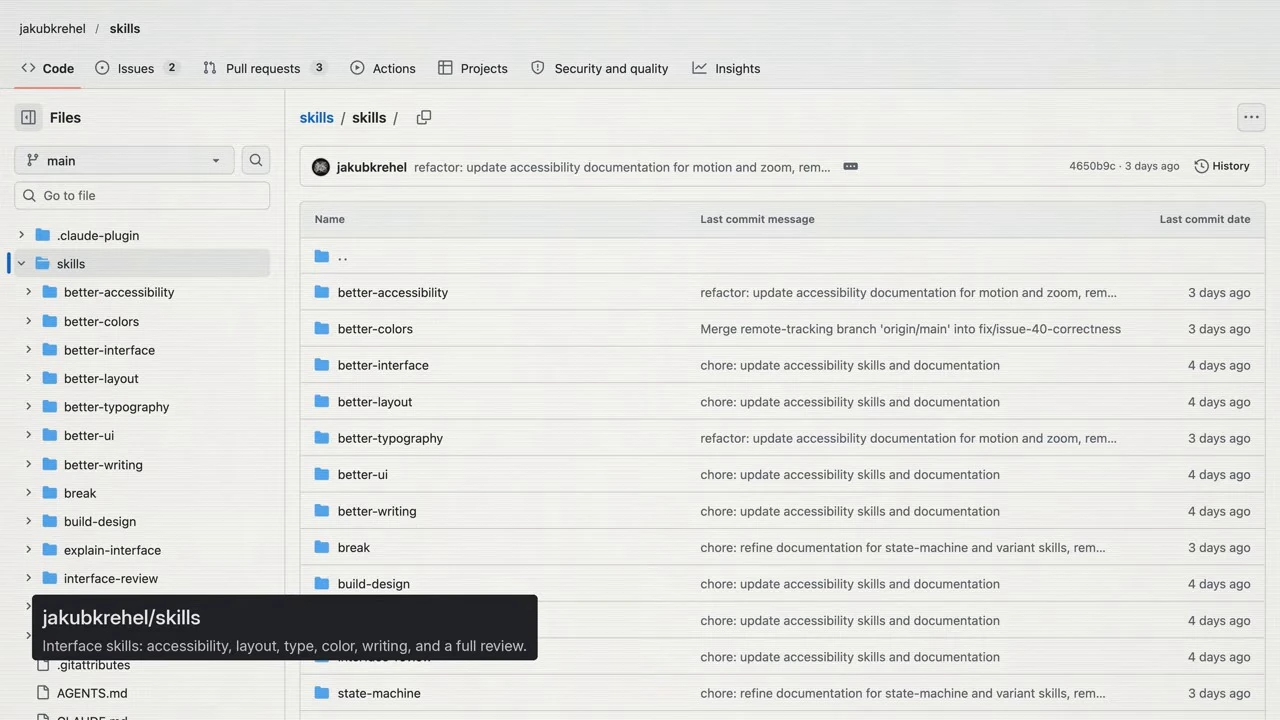Go to the Actions tab
The height and width of the screenshot is (720, 1280).
click(x=383, y=68)
